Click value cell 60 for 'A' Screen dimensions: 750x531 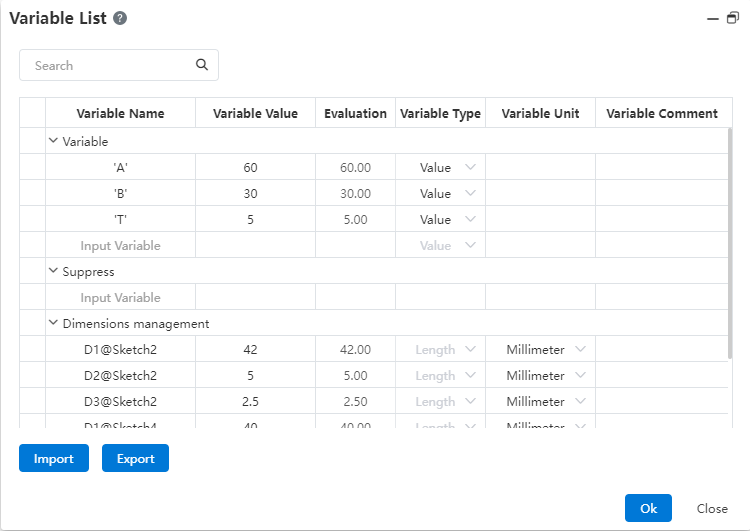tap(255, 167)
